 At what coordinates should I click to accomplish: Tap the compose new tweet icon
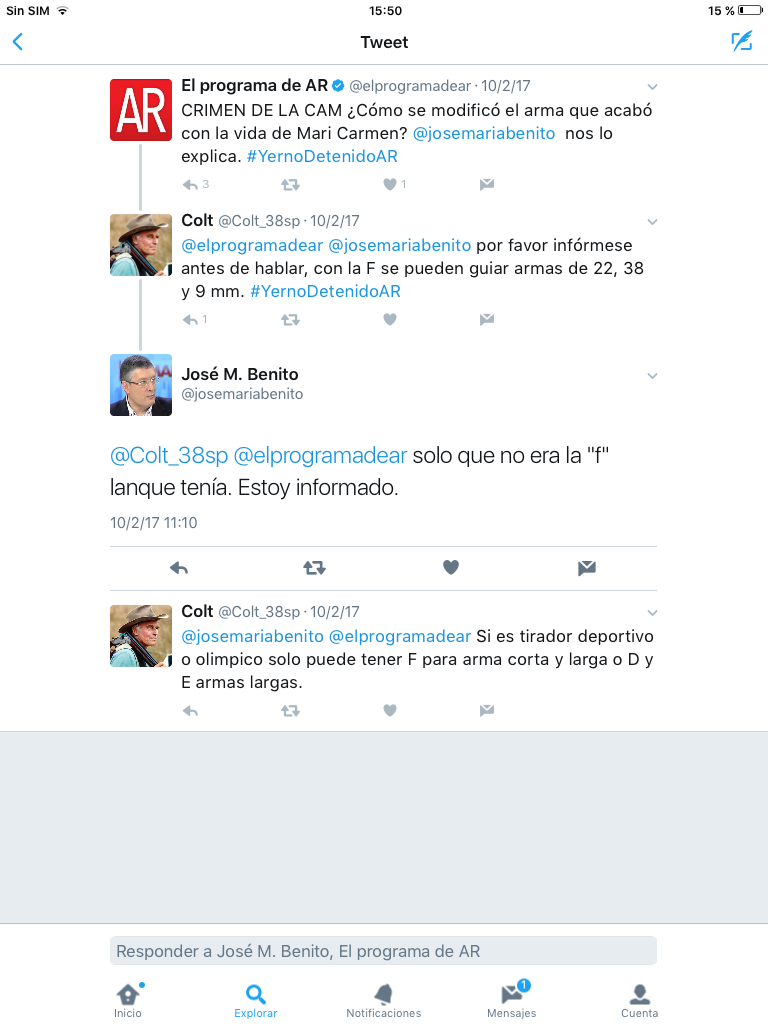[742, 42]
